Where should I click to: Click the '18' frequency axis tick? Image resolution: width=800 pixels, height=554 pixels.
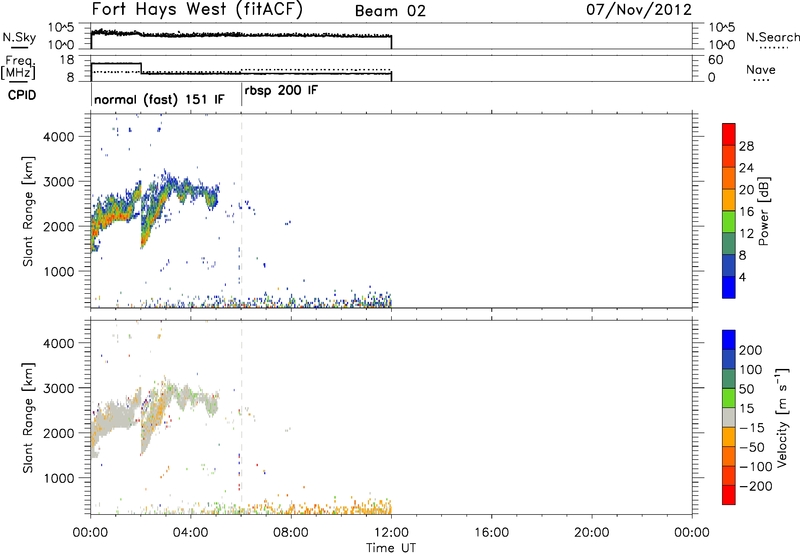pyautogui.click(x=66, y=60)
